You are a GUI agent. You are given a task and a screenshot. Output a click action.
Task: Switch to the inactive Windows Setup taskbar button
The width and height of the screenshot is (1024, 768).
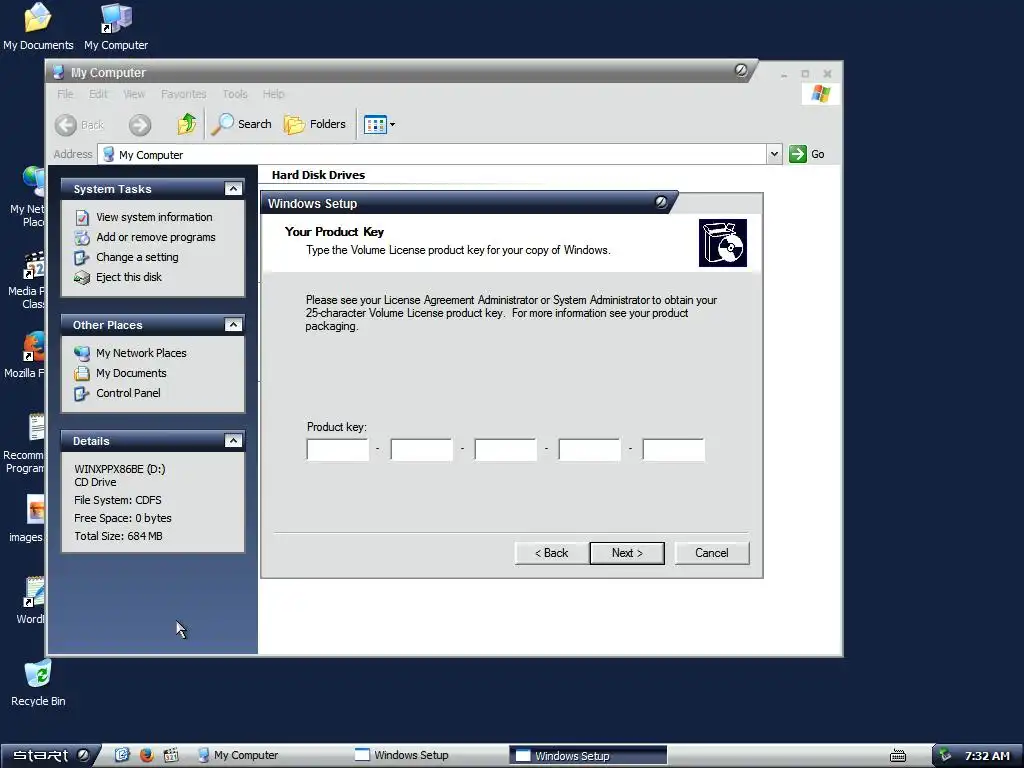[428, 755]
